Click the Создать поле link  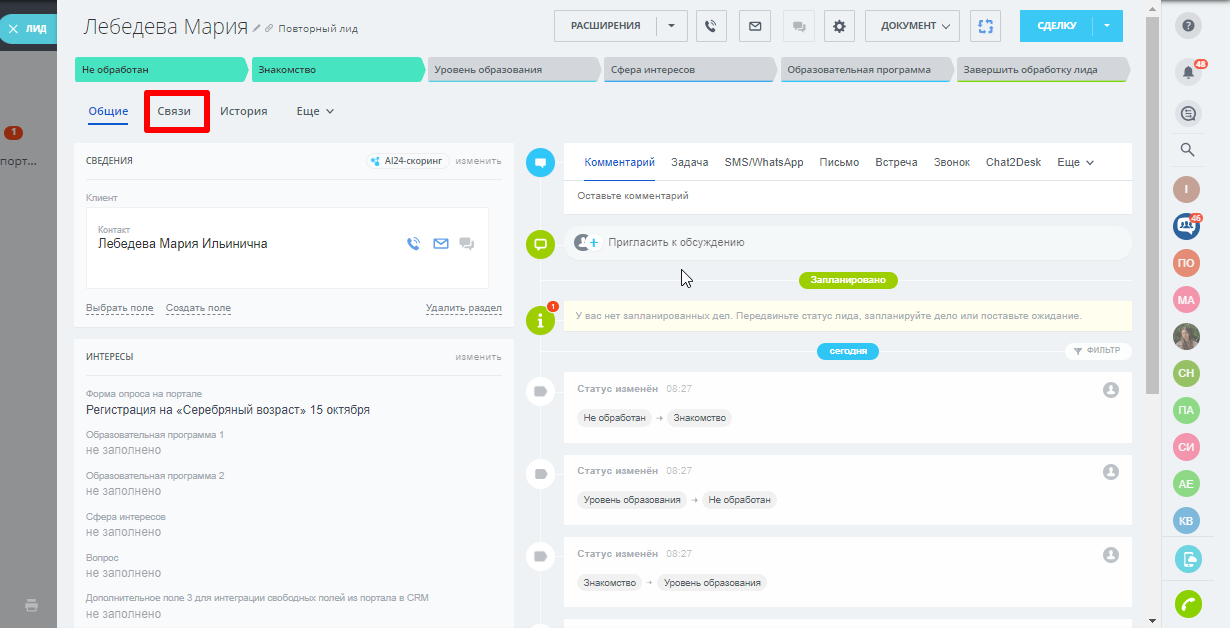(198, 308)
